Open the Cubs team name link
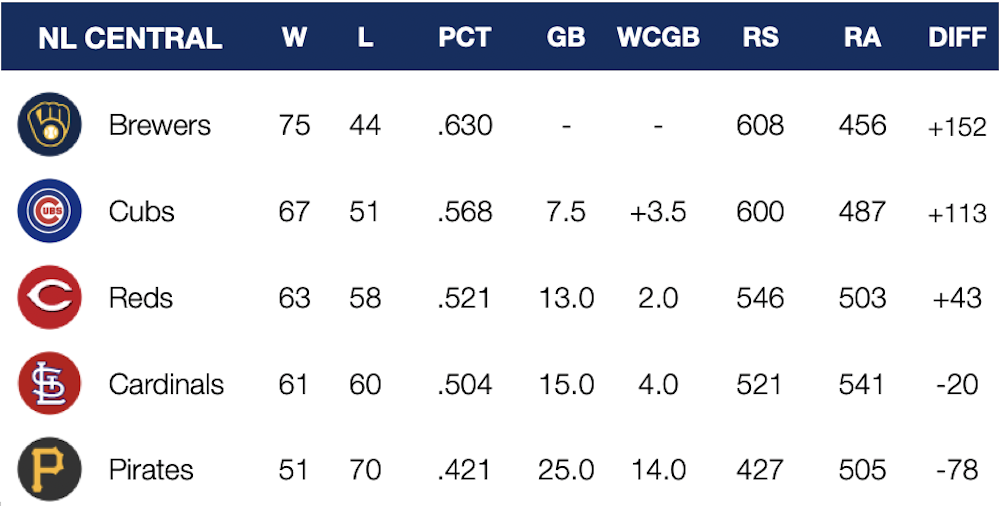The height and width of the screenshot is (506, 1000). click(142, 212)
